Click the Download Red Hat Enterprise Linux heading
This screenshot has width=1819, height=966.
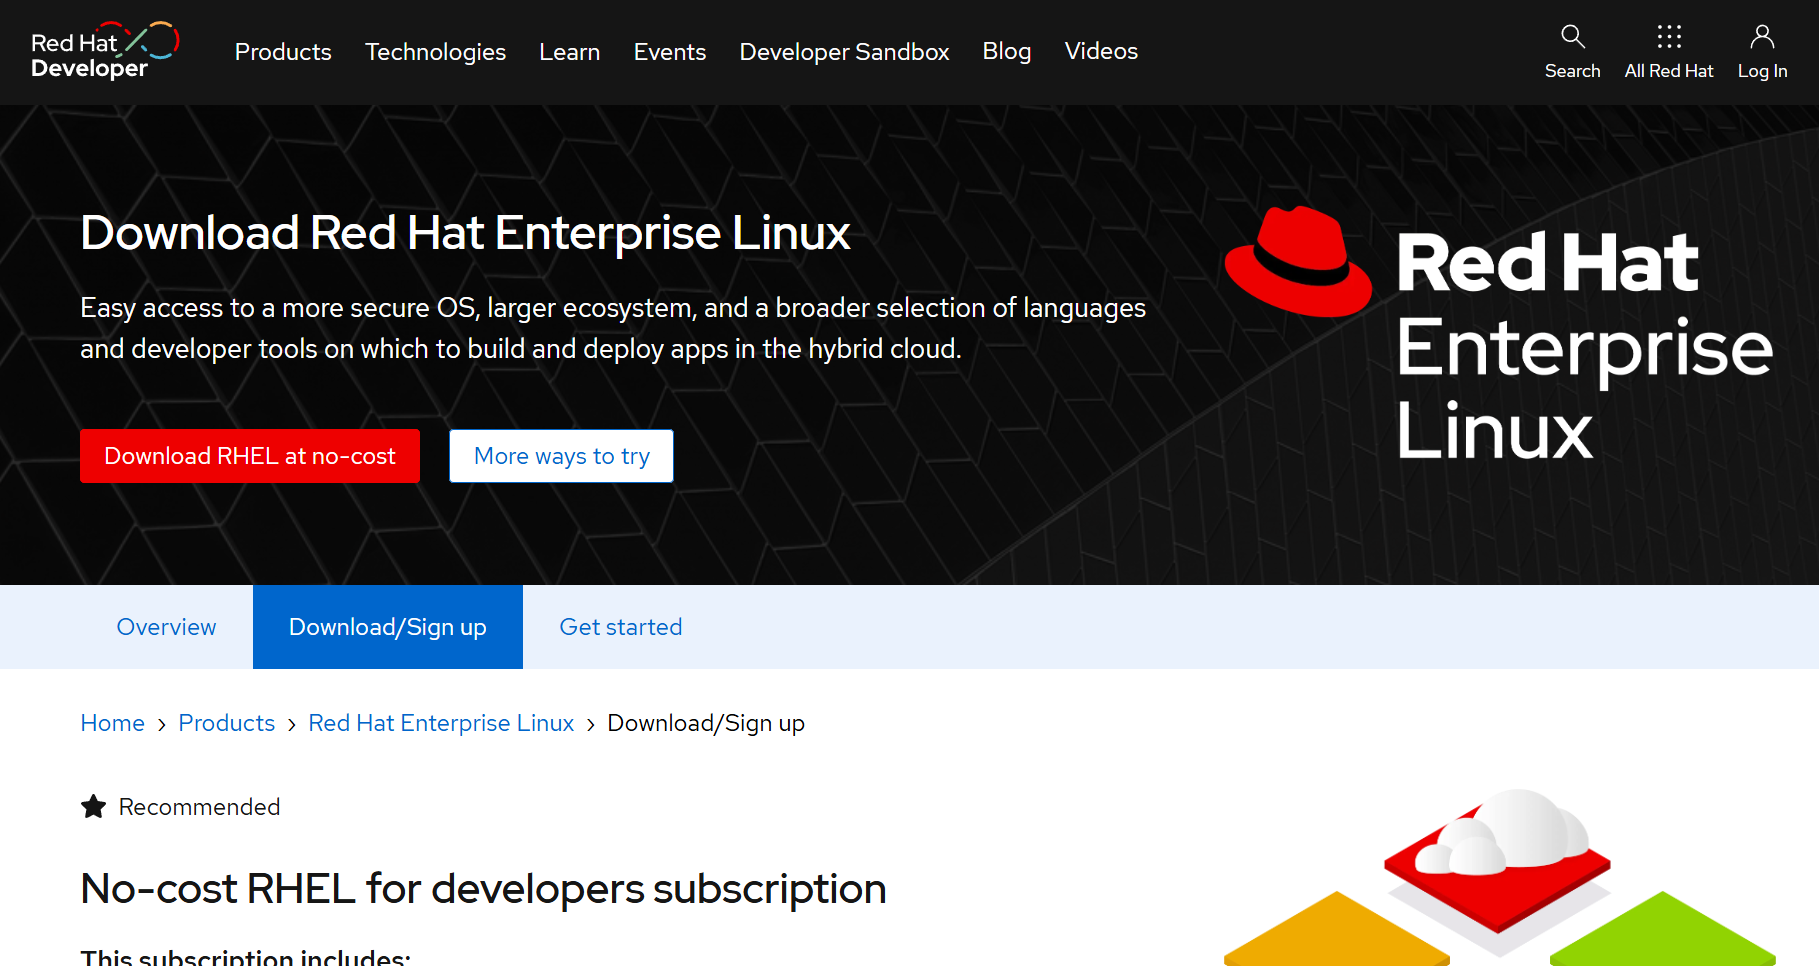point(465,233)
